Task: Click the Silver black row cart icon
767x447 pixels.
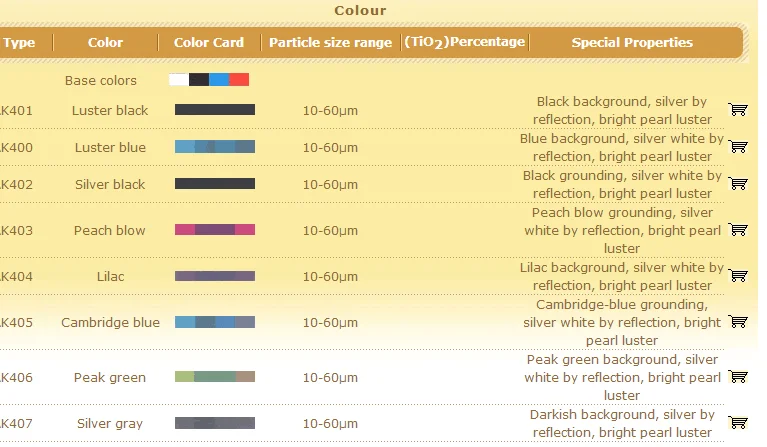Action: coord(738,184)
